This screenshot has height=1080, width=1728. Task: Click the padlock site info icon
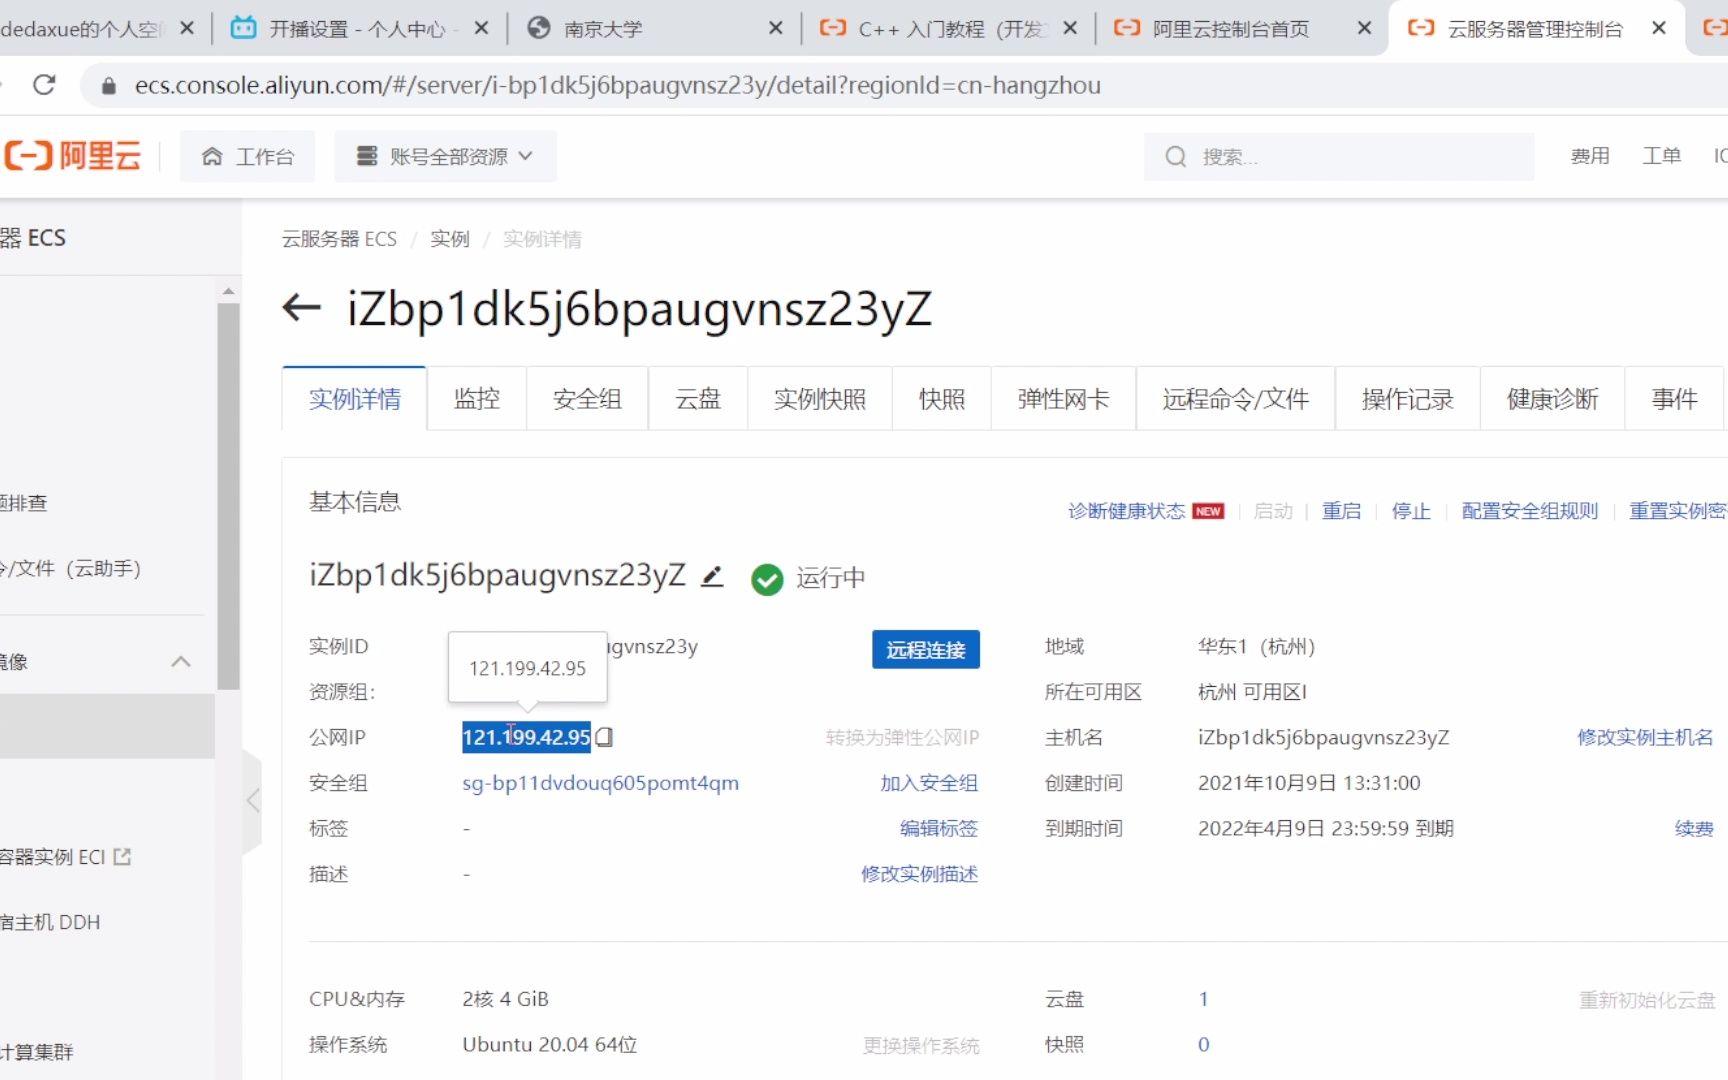click(108, 86)
